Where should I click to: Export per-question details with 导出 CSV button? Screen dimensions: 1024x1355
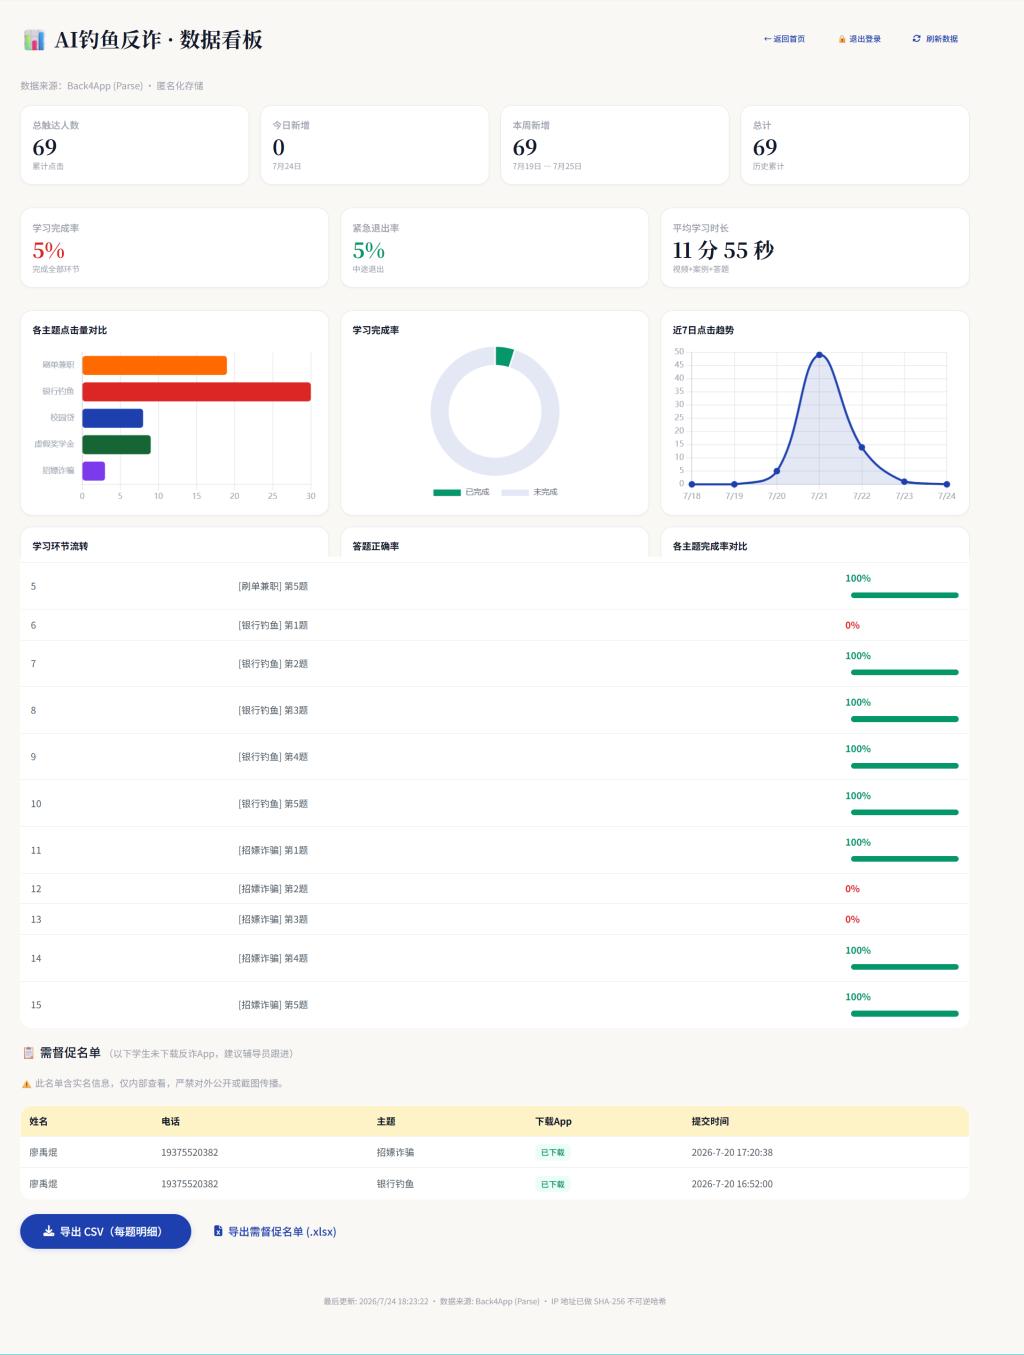tap(105, 1231)
